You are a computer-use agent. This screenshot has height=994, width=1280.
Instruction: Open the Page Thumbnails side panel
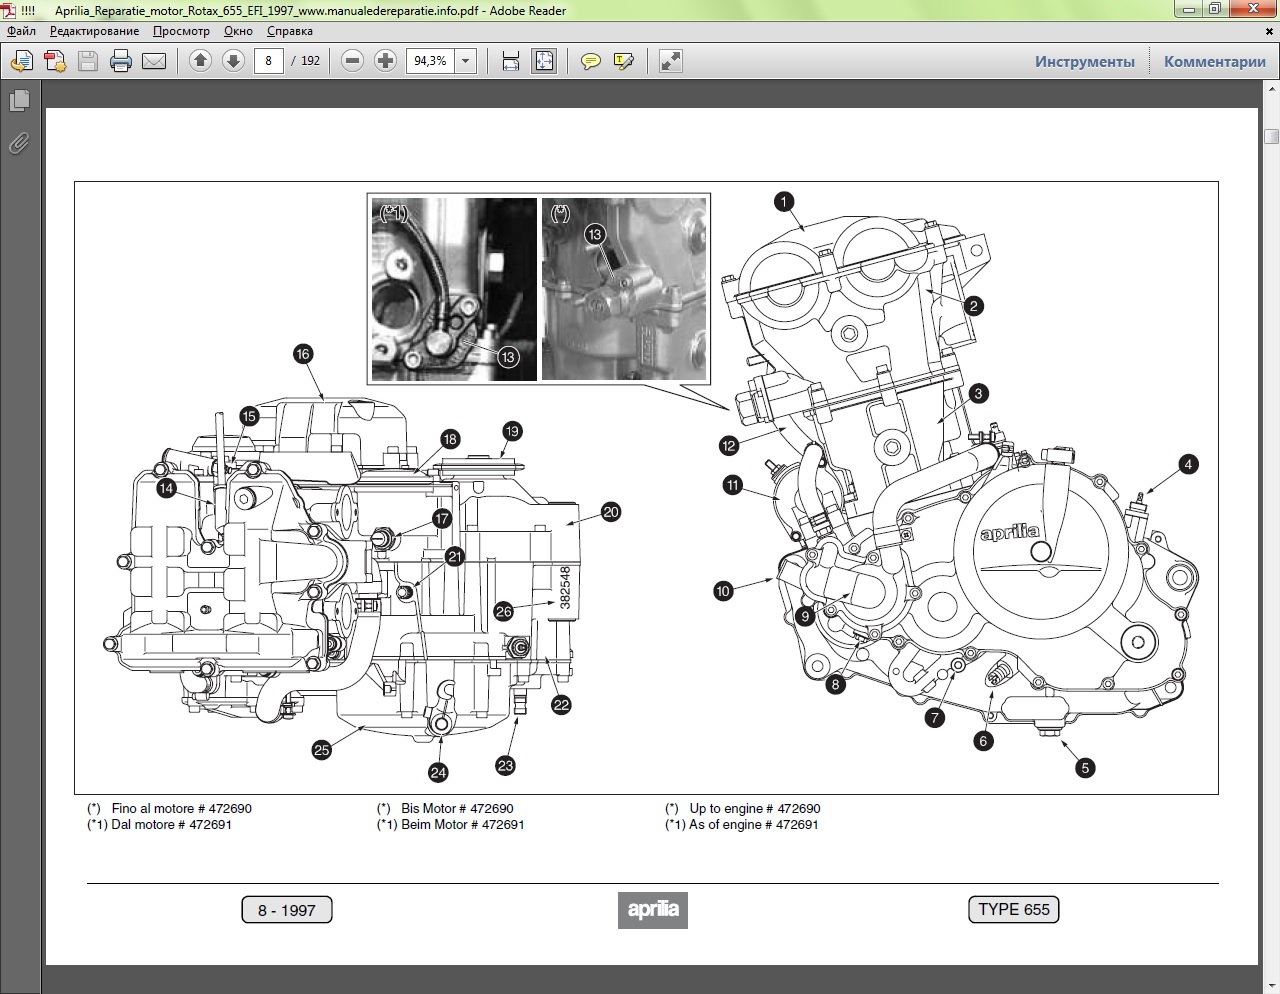pos(19,101)
